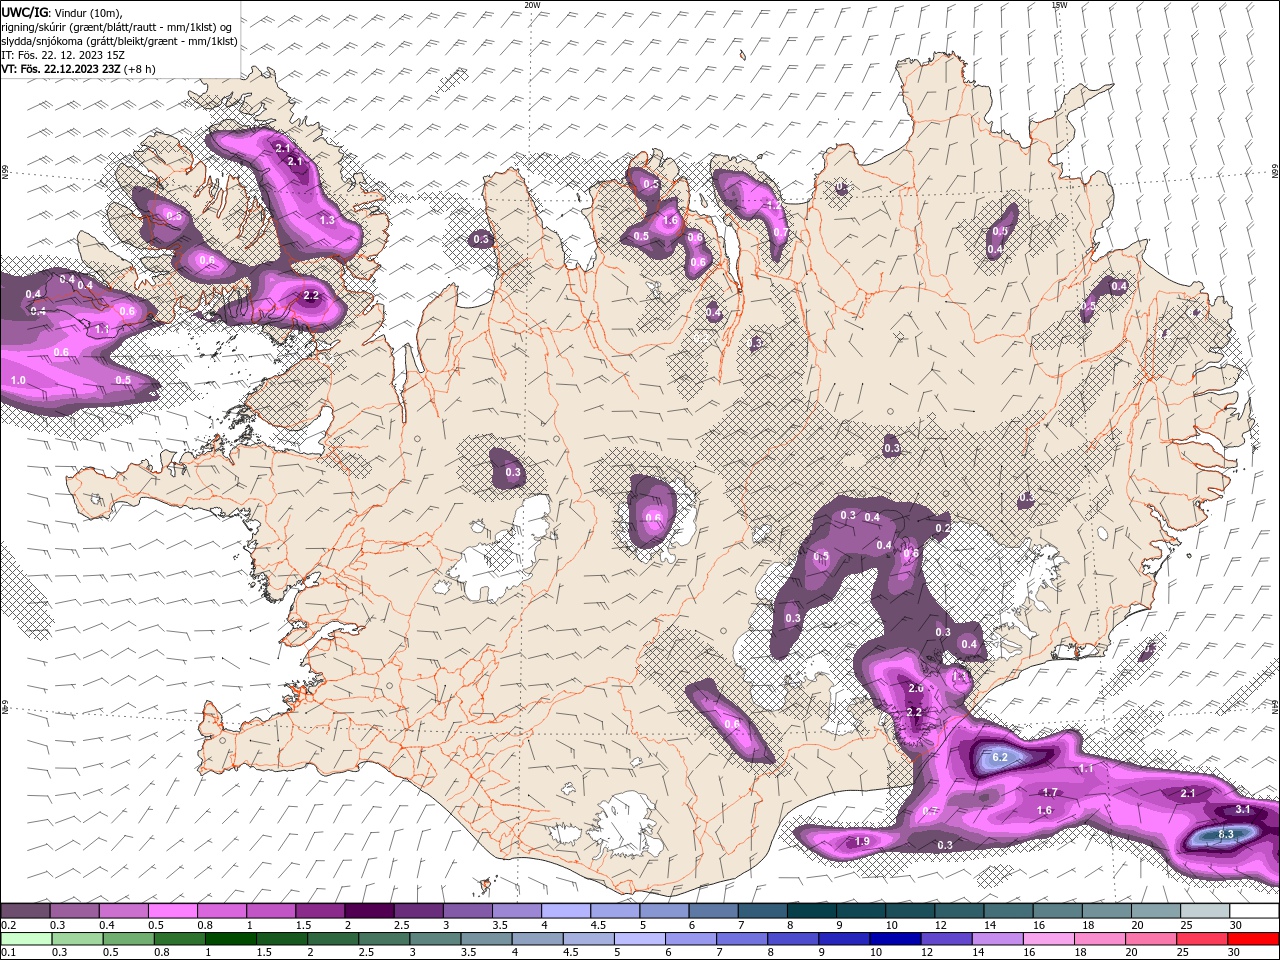Screen dimensions: 1280x960
Task: Click the header line starting 'UWC/IG: Vindur (10m)'
Action: coord(64,12)
